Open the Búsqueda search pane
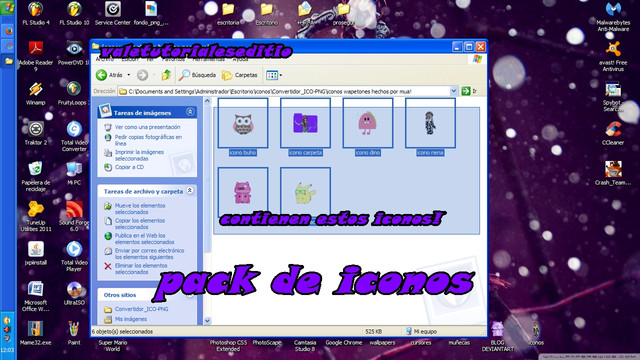 pyautogui.click(x=198, y=75)
